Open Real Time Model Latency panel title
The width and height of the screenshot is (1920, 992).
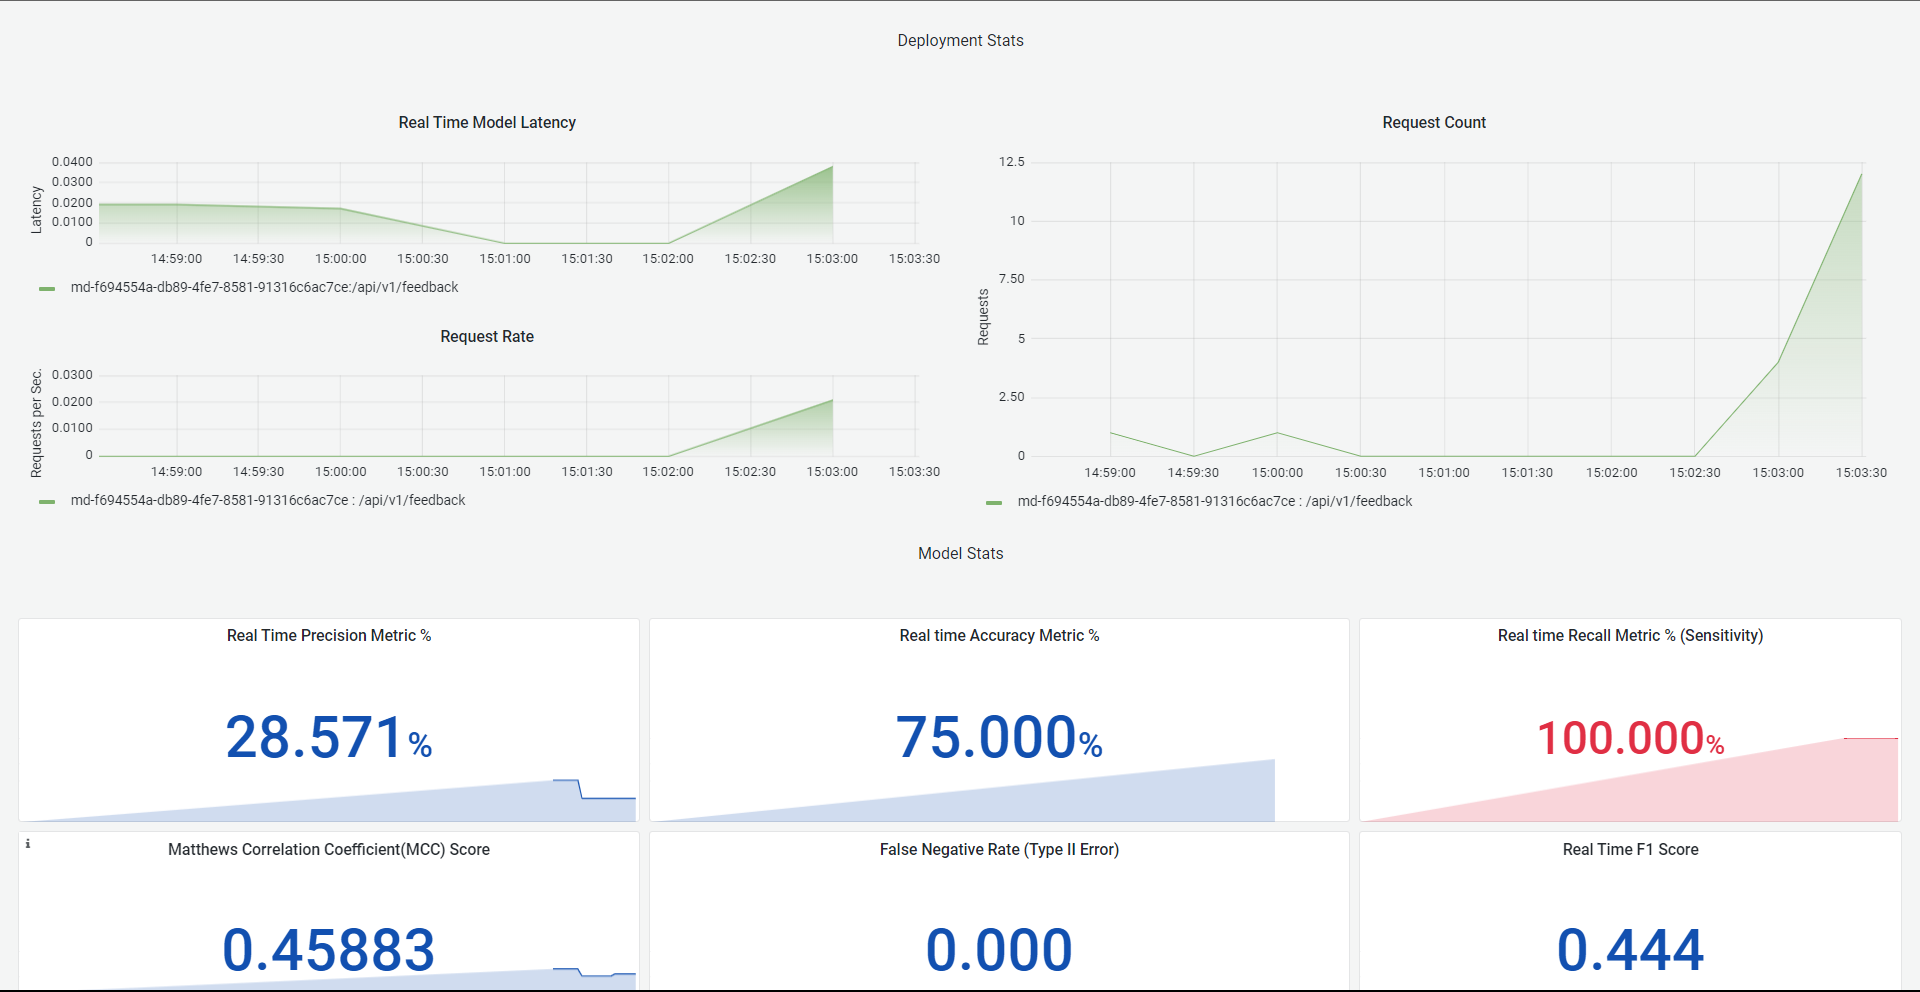(x=487, y=122)
